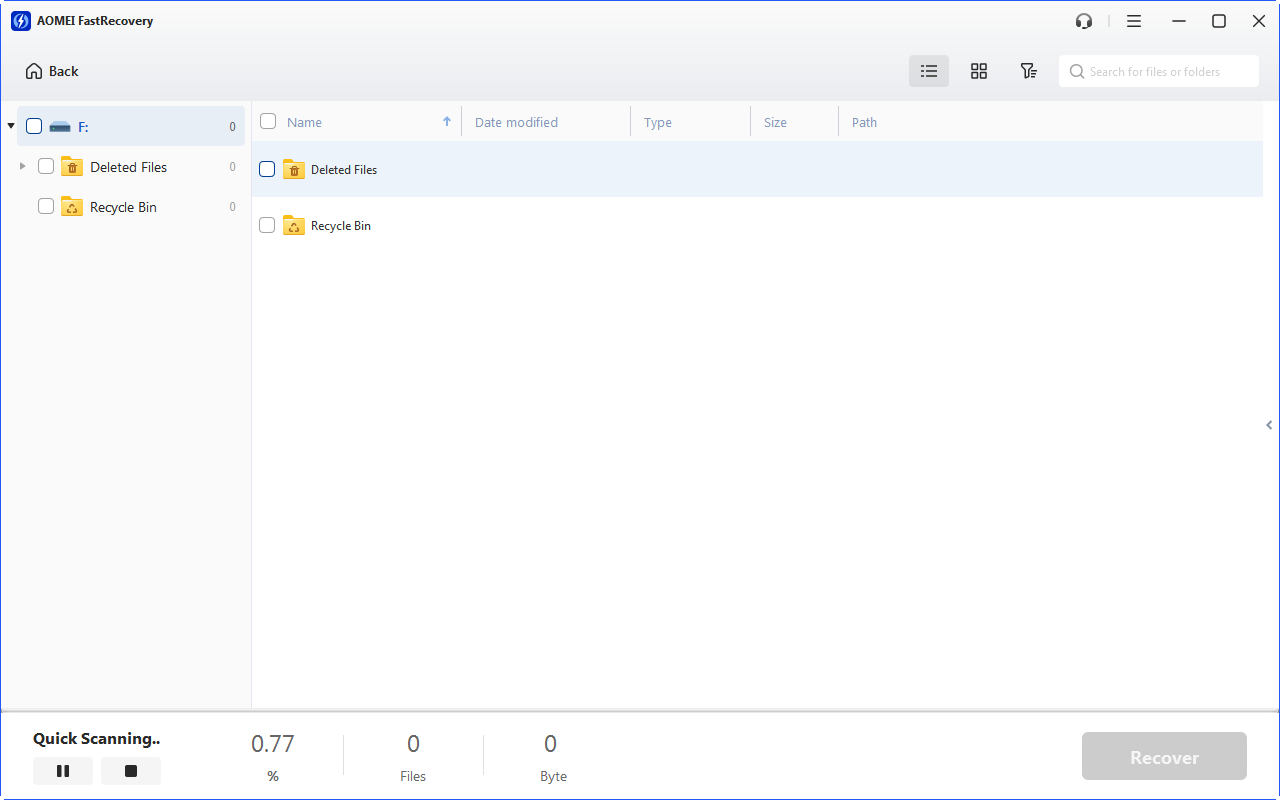Click the magnifier icon in search box
This screenshot has width=1280, height=800.
1077,72
